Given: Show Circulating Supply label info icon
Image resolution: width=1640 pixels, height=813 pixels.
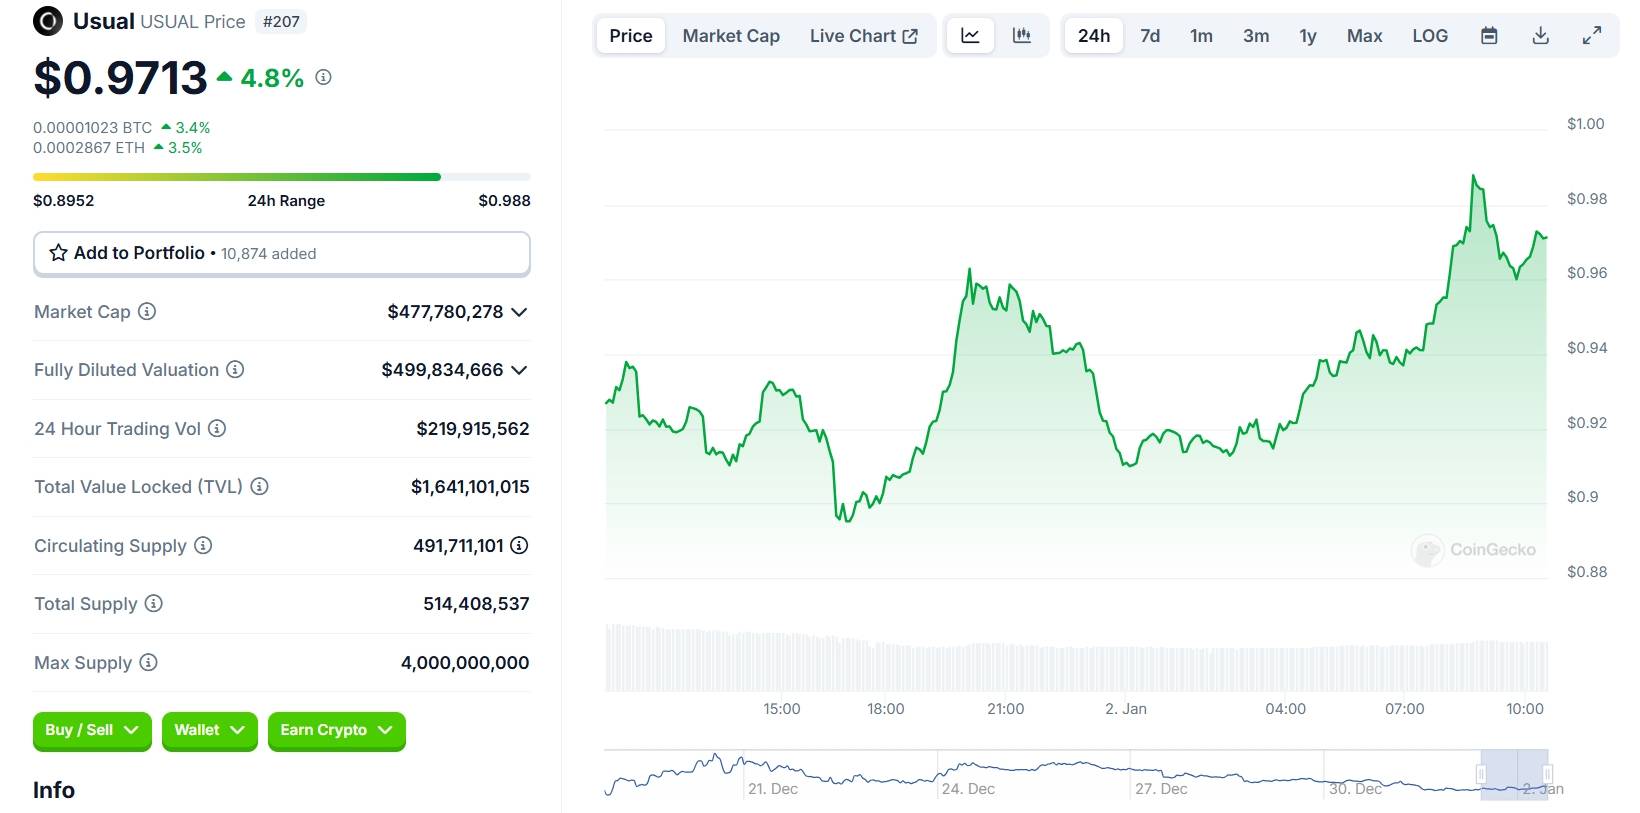Looking at the screenshot, I should [203, 545].
